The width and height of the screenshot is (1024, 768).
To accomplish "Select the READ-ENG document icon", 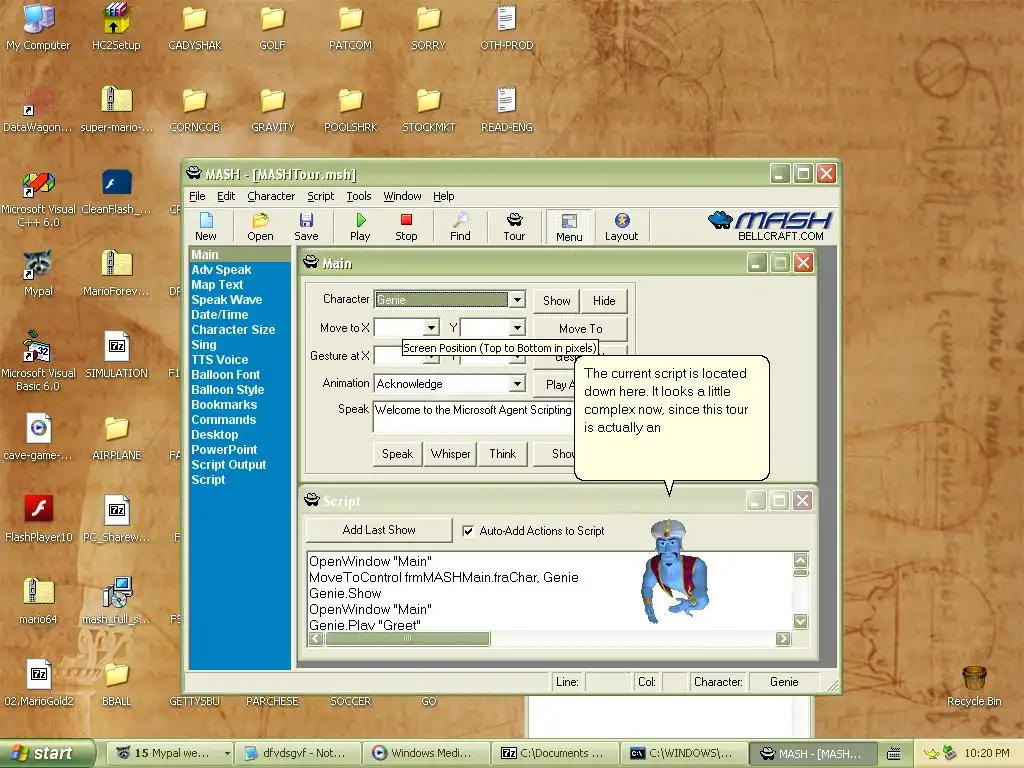I will 507,110.
